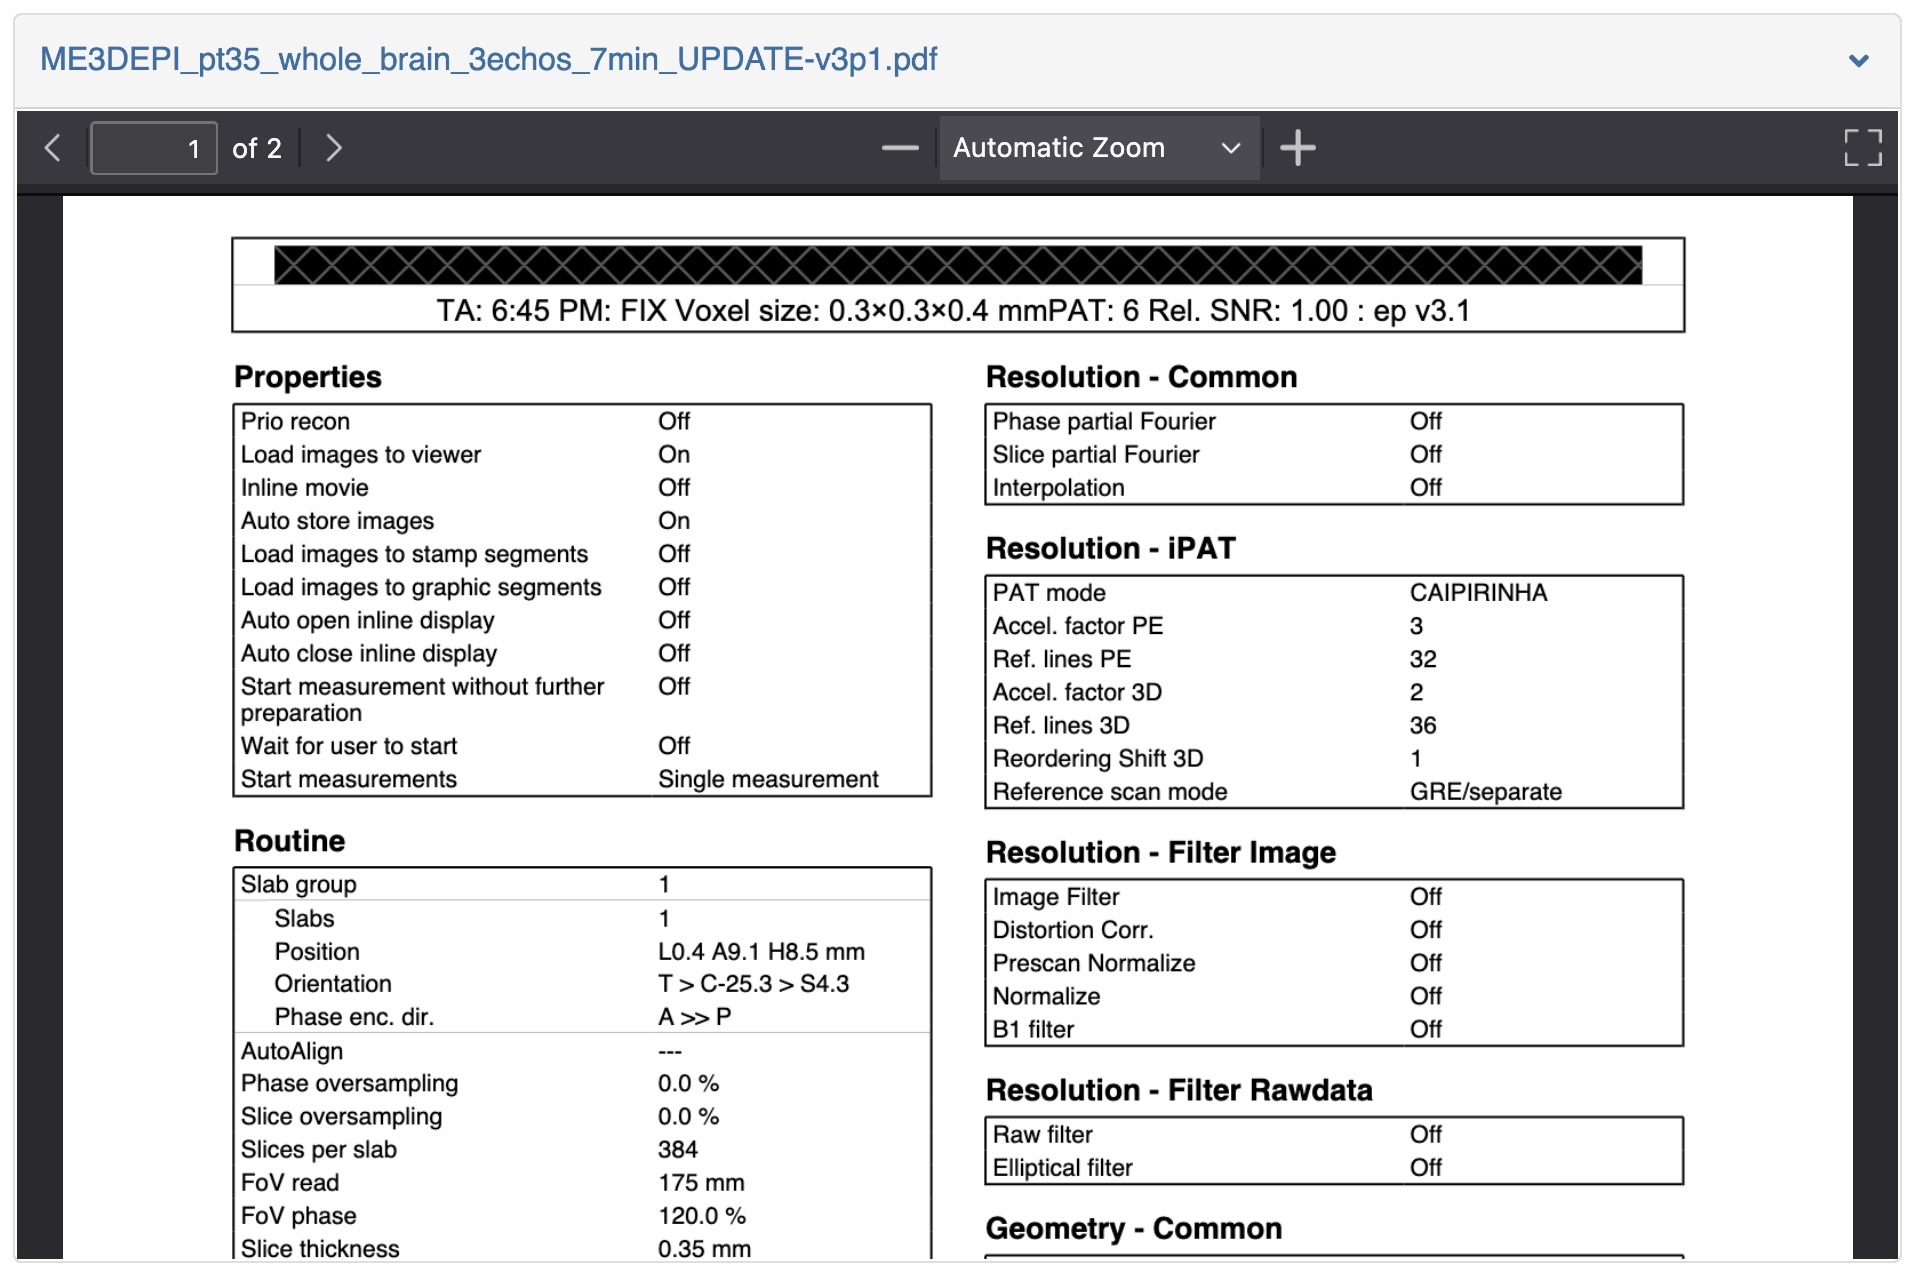The height and width of the screenshot is (1272, 1912).
Task: Click the Geometry - Common heading
Action: (1133, 1228)
